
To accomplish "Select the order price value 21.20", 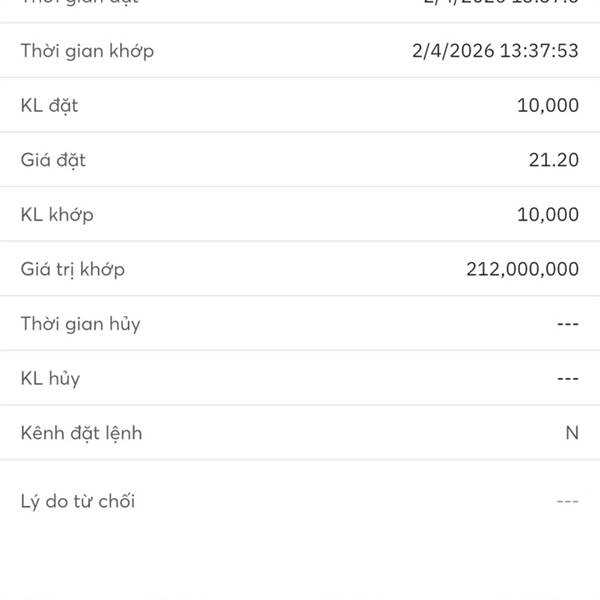I will (x=553, y=160).
